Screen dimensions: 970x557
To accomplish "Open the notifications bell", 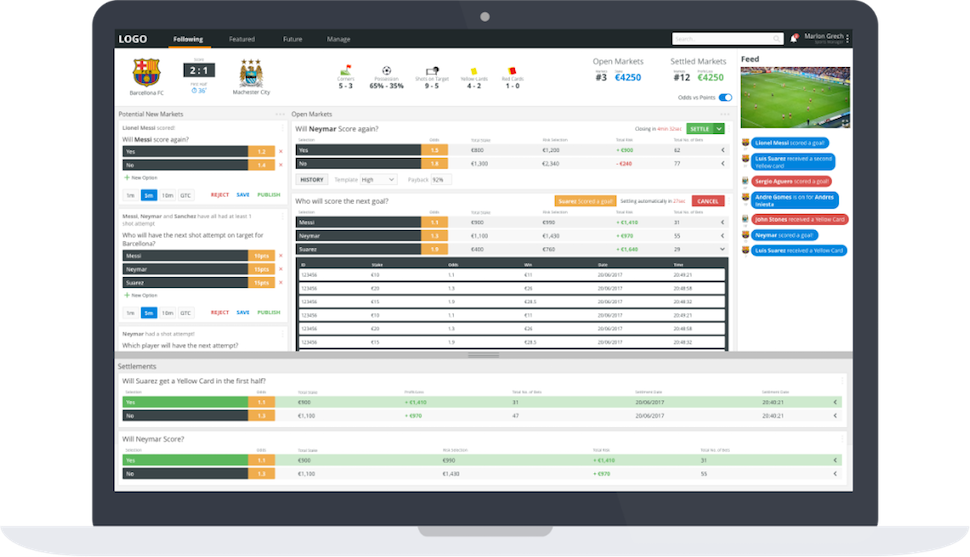I will click(x=794, y=38).
